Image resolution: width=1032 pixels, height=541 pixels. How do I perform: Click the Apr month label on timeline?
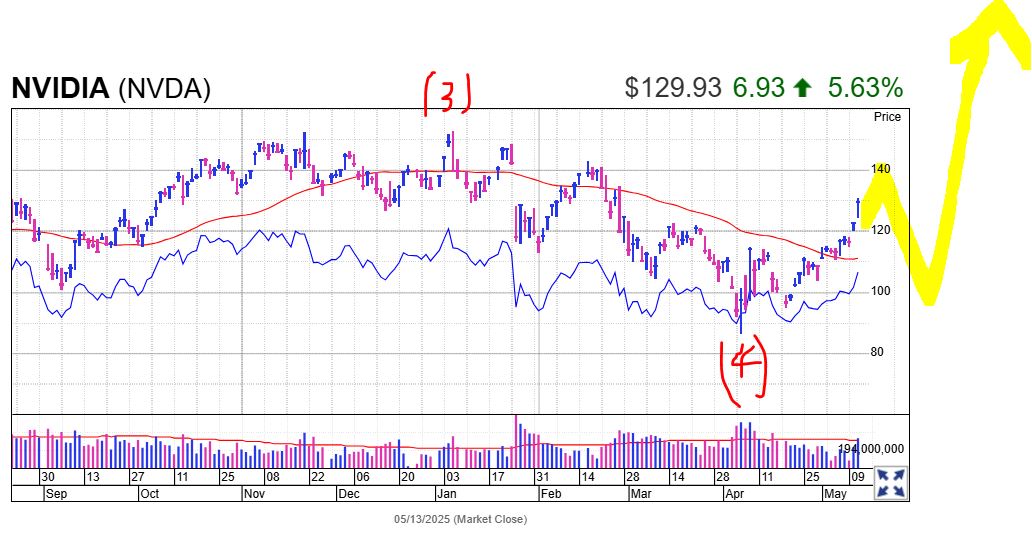[734, 494]
